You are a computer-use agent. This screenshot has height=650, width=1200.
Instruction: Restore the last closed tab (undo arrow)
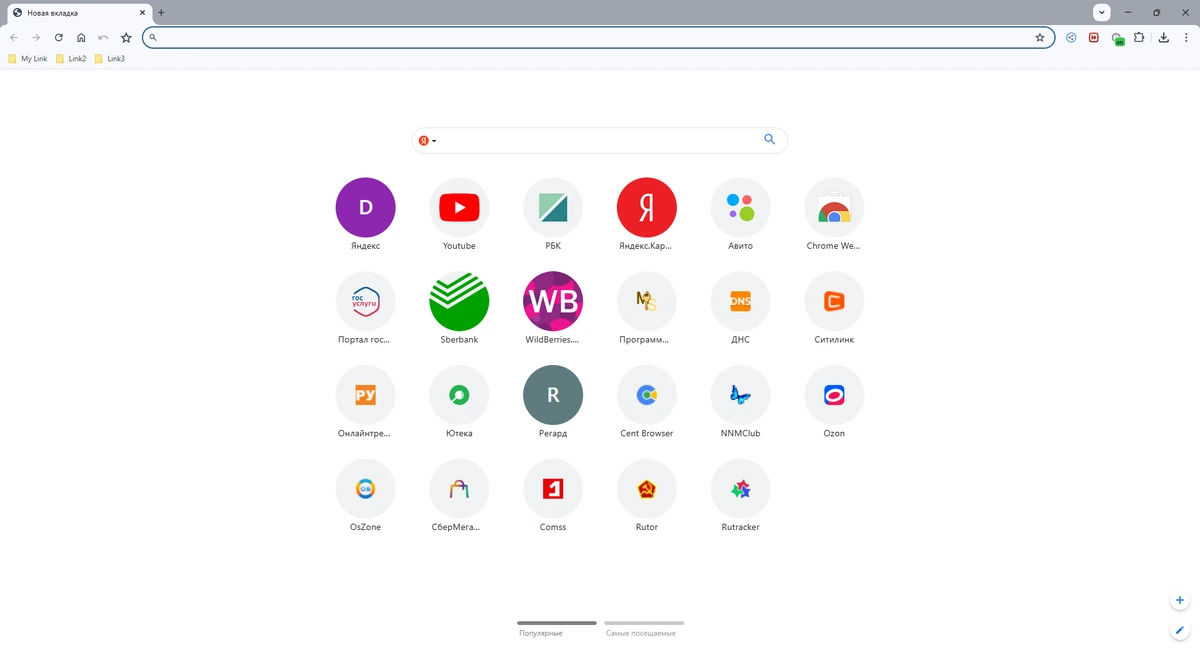coord(103,38)
